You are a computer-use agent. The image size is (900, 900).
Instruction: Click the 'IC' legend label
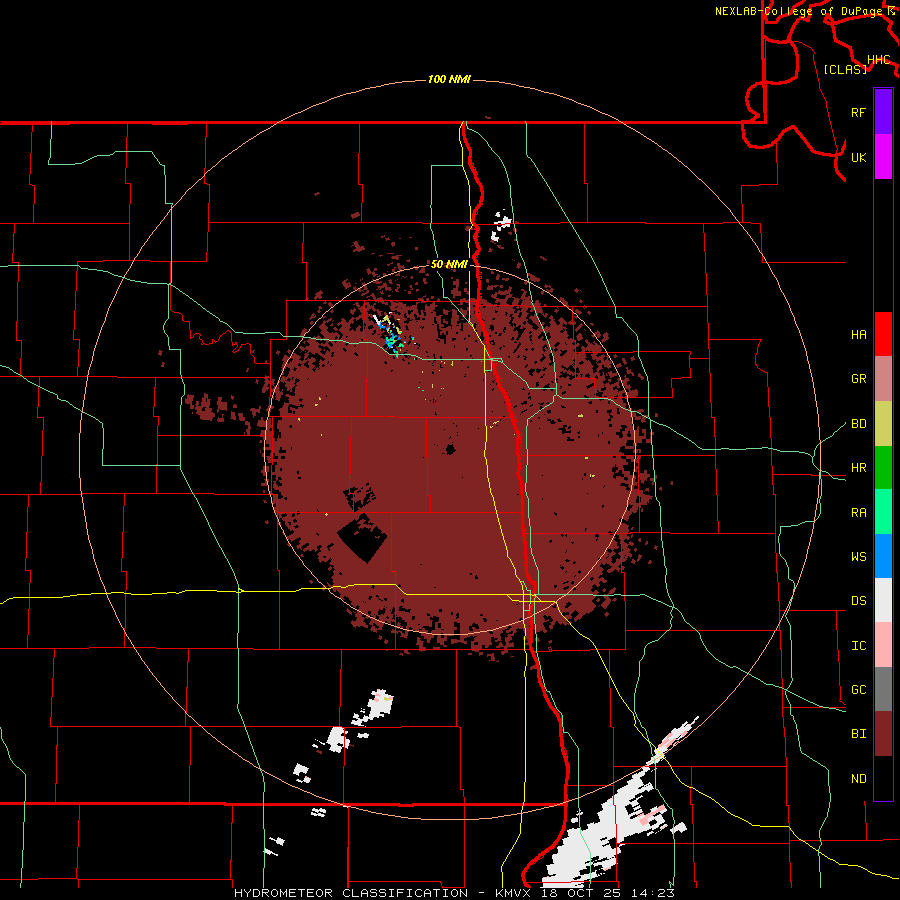tap(858, 646)
